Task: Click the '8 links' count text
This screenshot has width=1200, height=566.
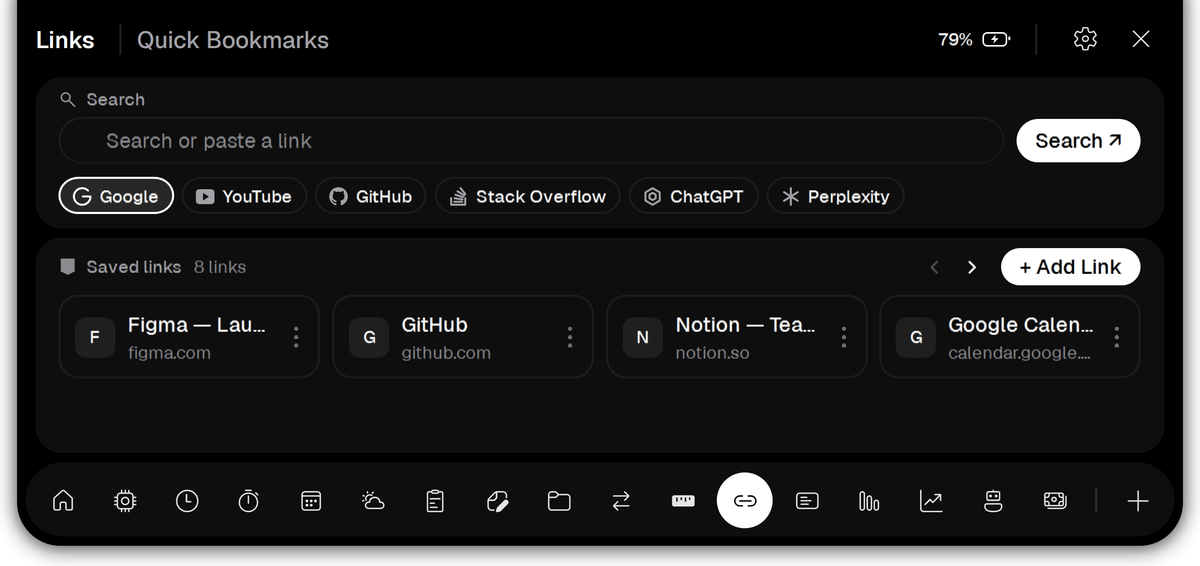Action: click(x=220, y=267)
